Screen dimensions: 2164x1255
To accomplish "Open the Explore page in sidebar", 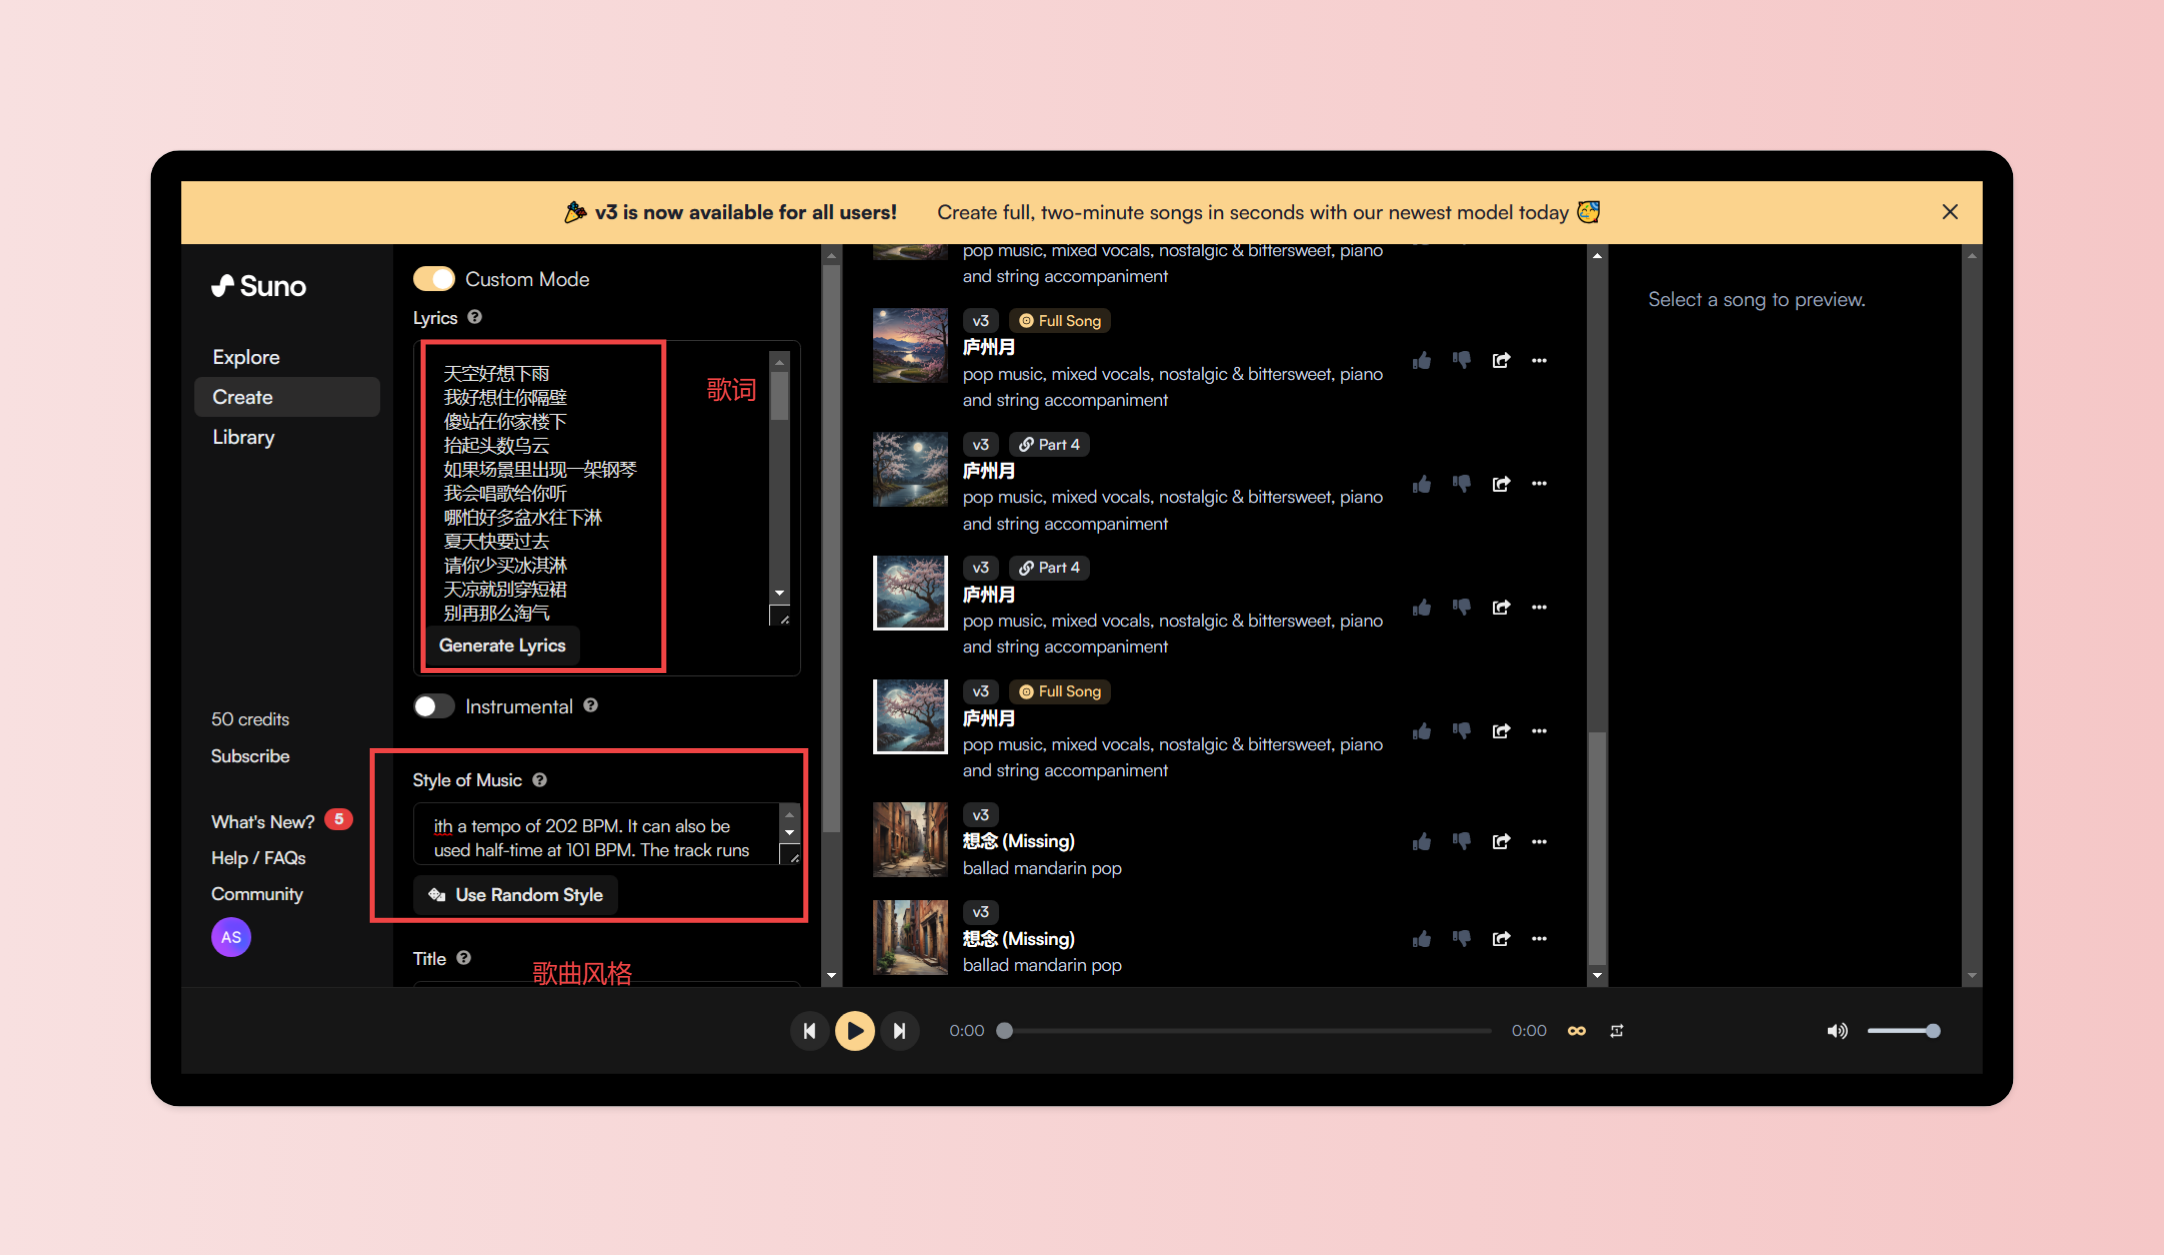I will [246, 357].
